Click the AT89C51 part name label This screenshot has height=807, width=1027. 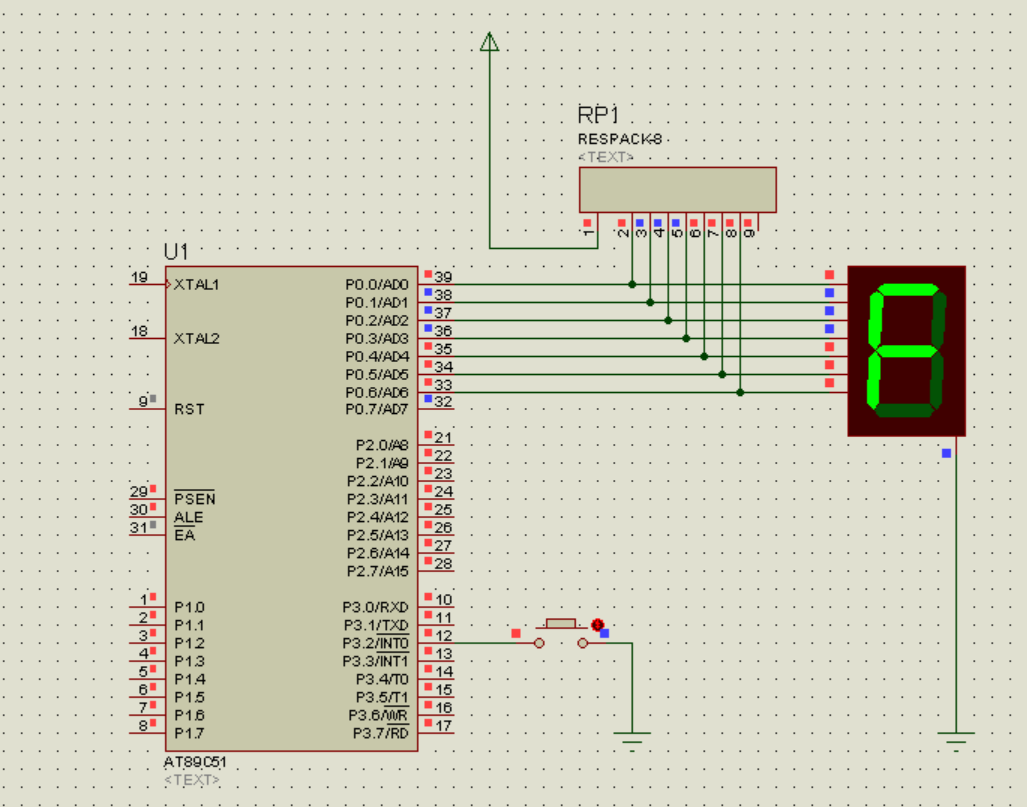pos(195,762)
